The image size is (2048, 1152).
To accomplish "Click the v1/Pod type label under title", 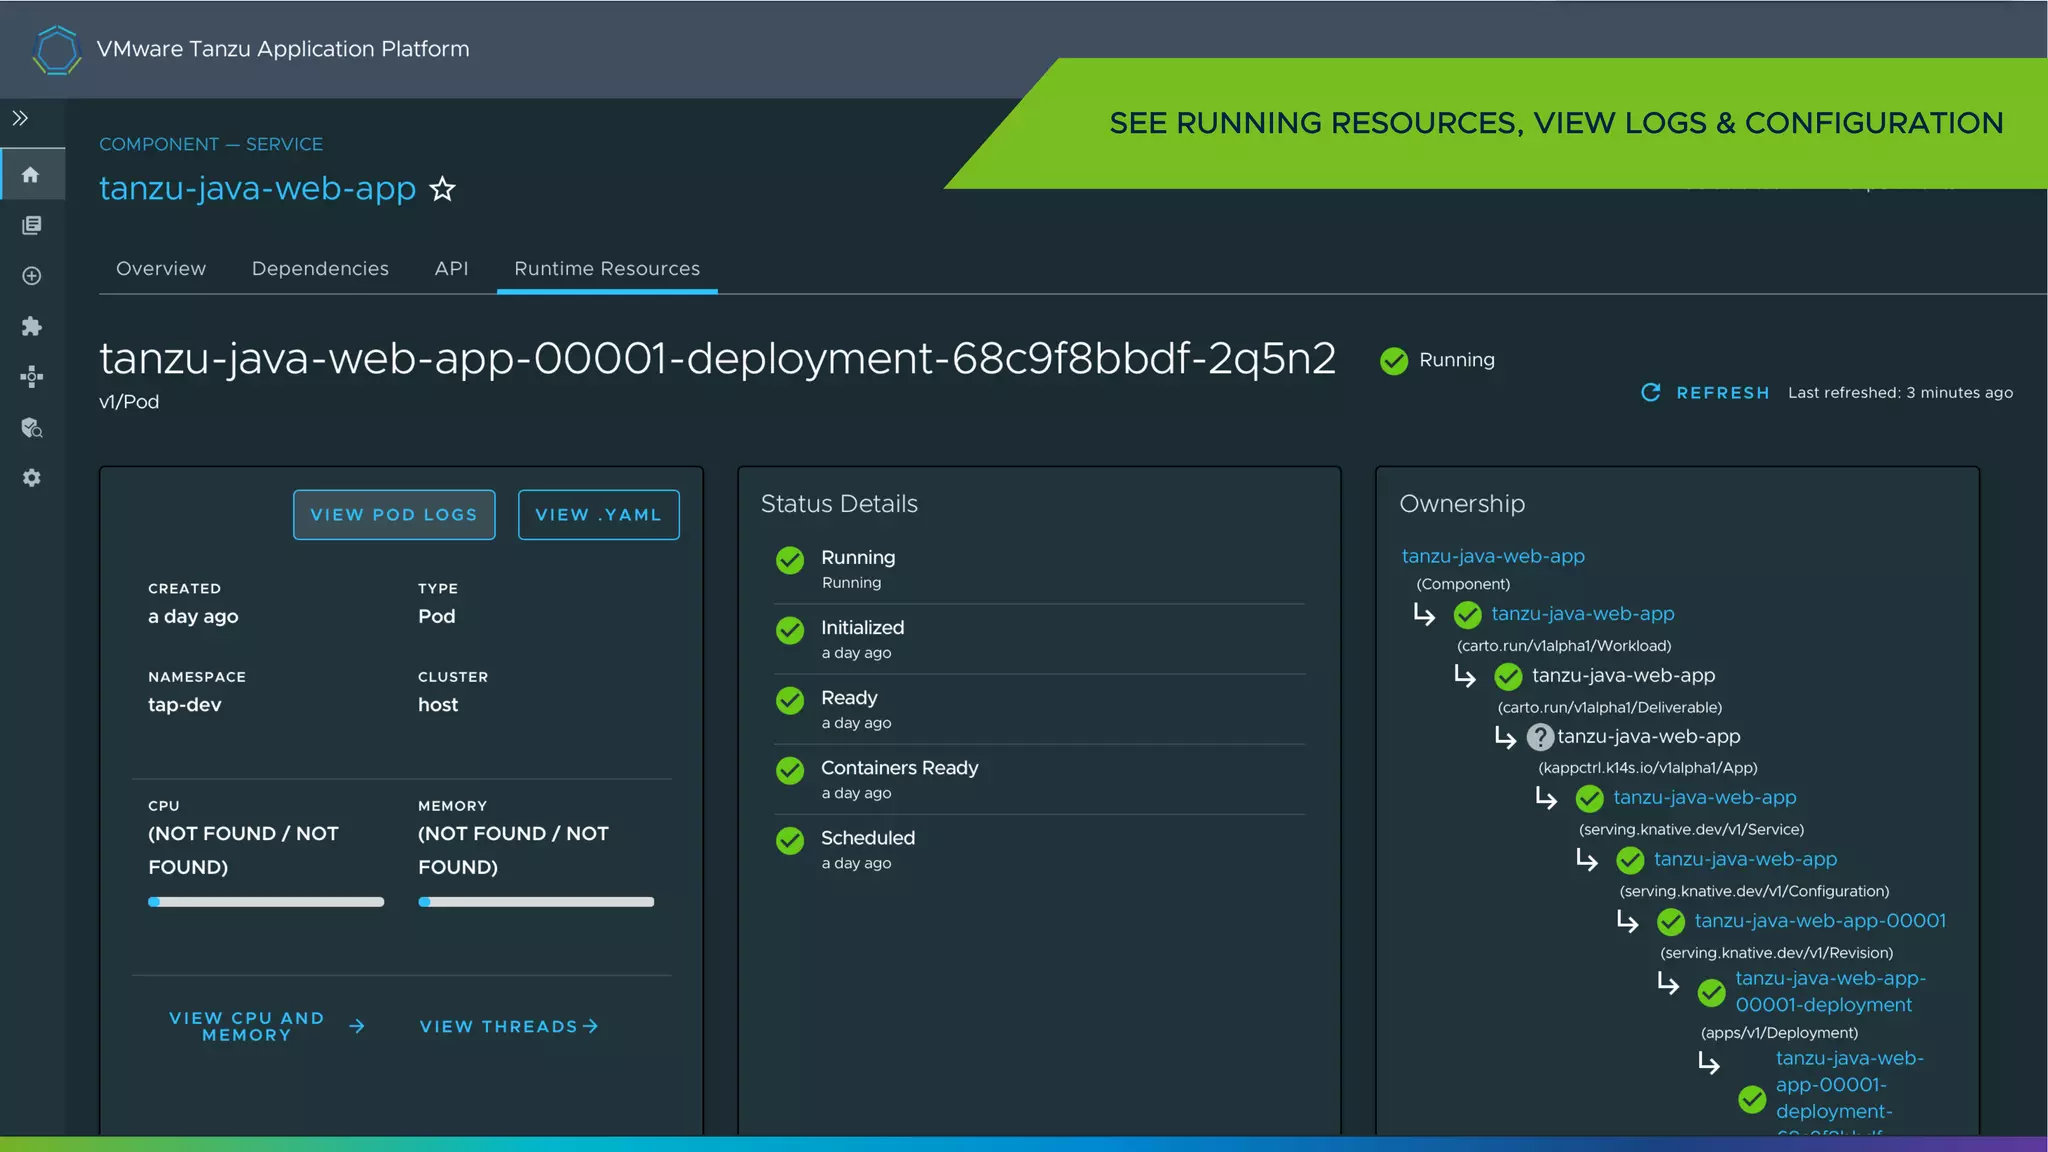I will (129, 402).
